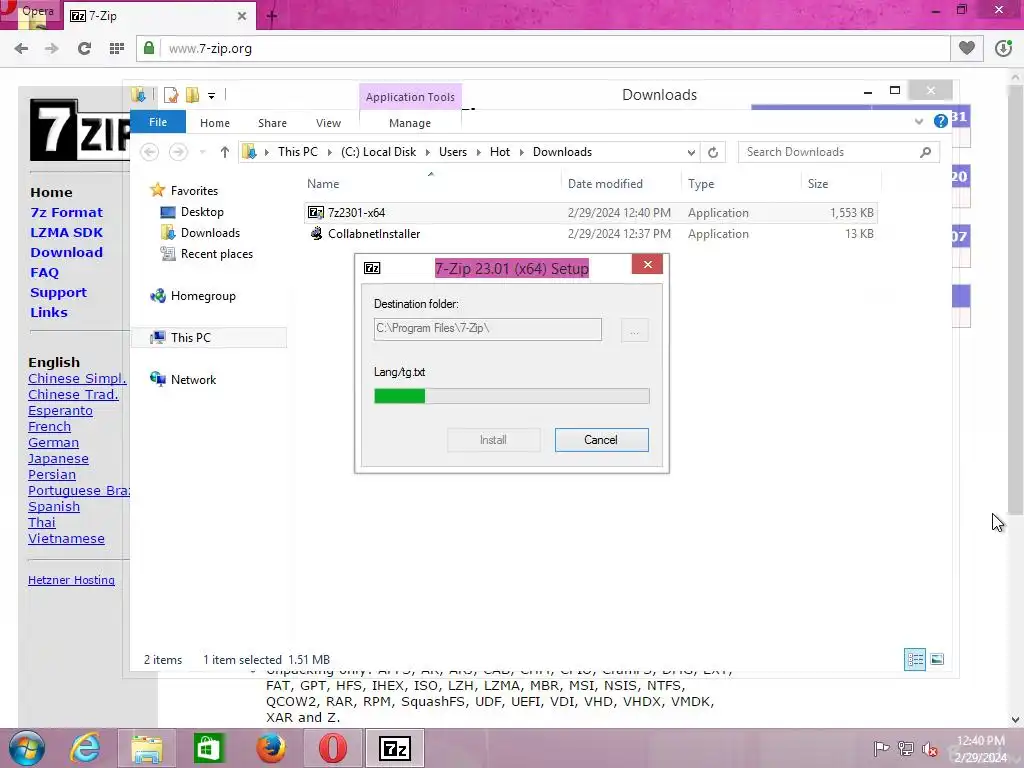
Task: Click the muted volume tray icon
Action: (929, 749)
